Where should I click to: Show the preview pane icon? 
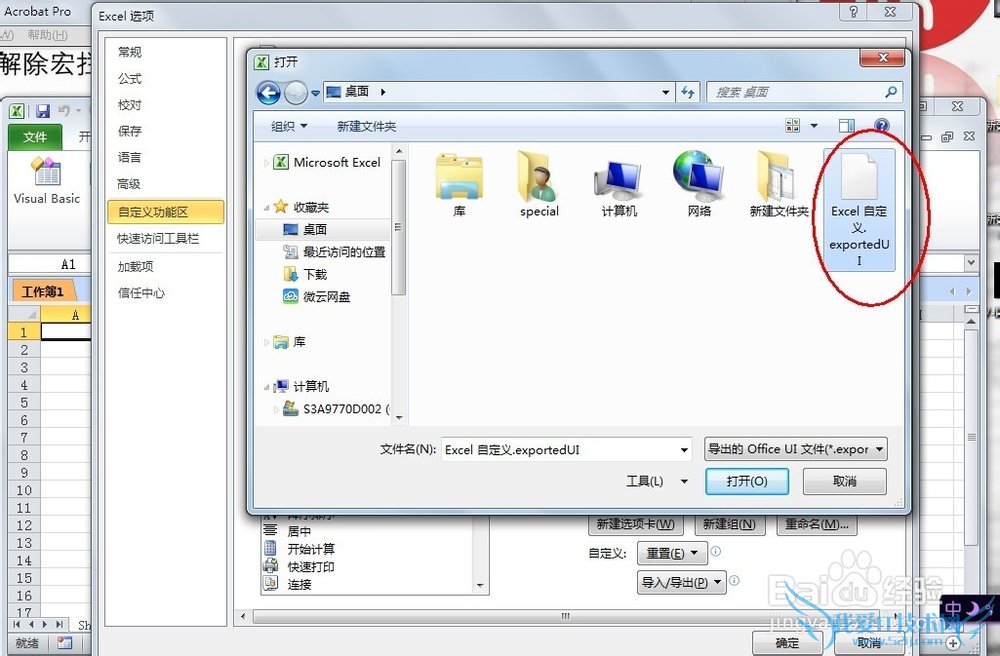point(846,126)
